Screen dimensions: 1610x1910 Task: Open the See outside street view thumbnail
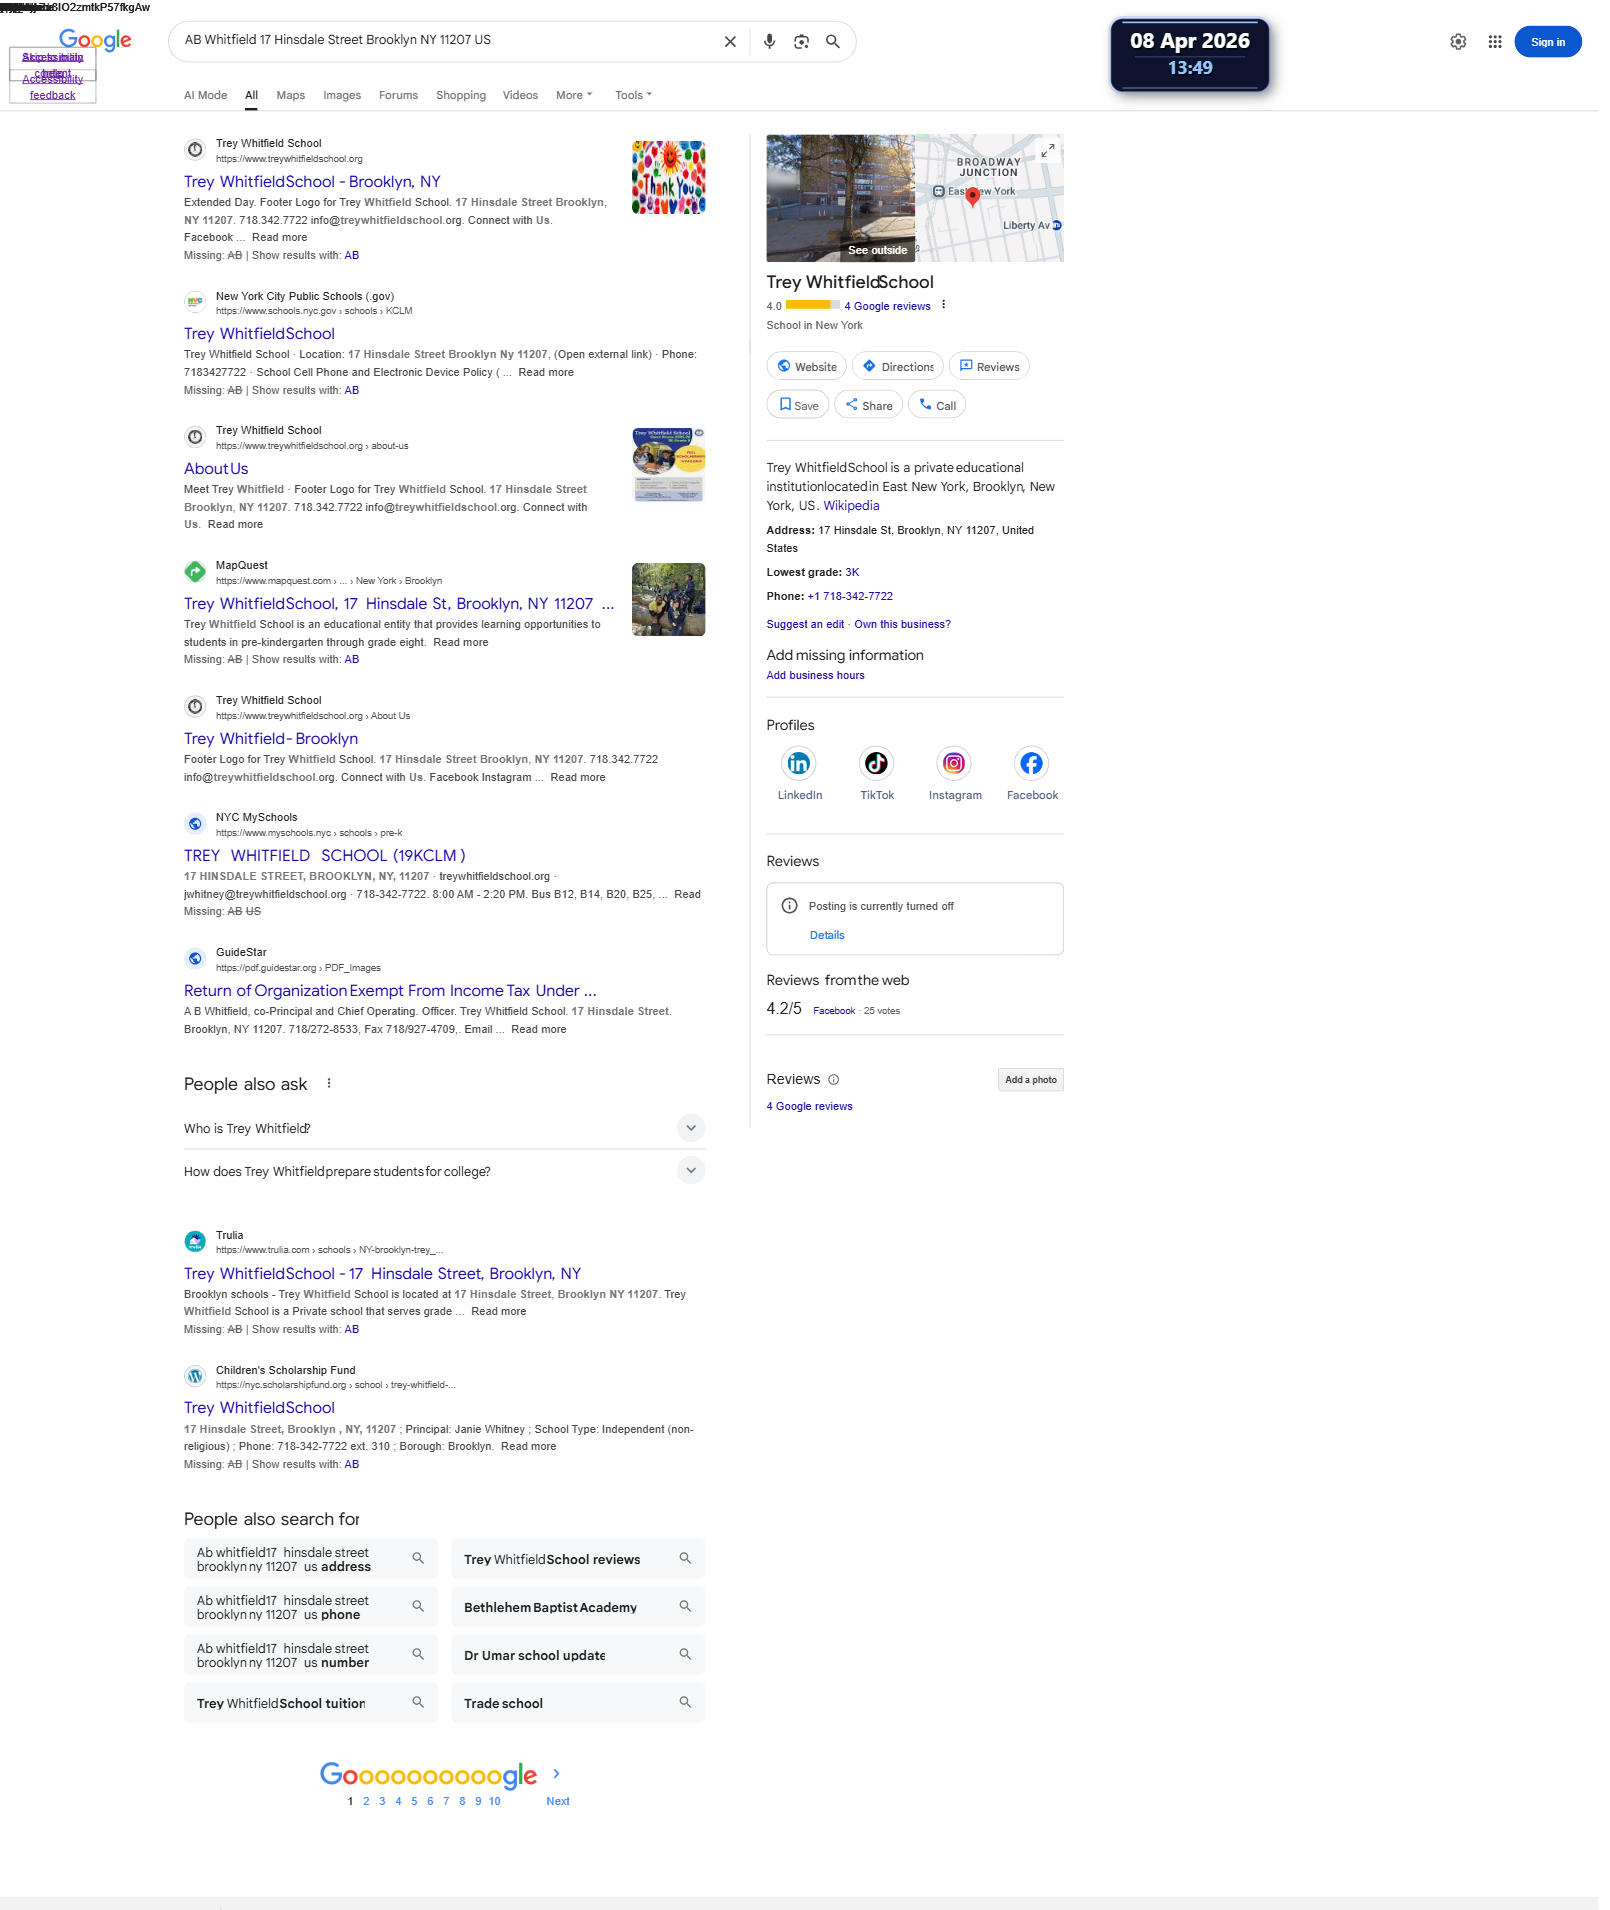click(x=840, y=198)
